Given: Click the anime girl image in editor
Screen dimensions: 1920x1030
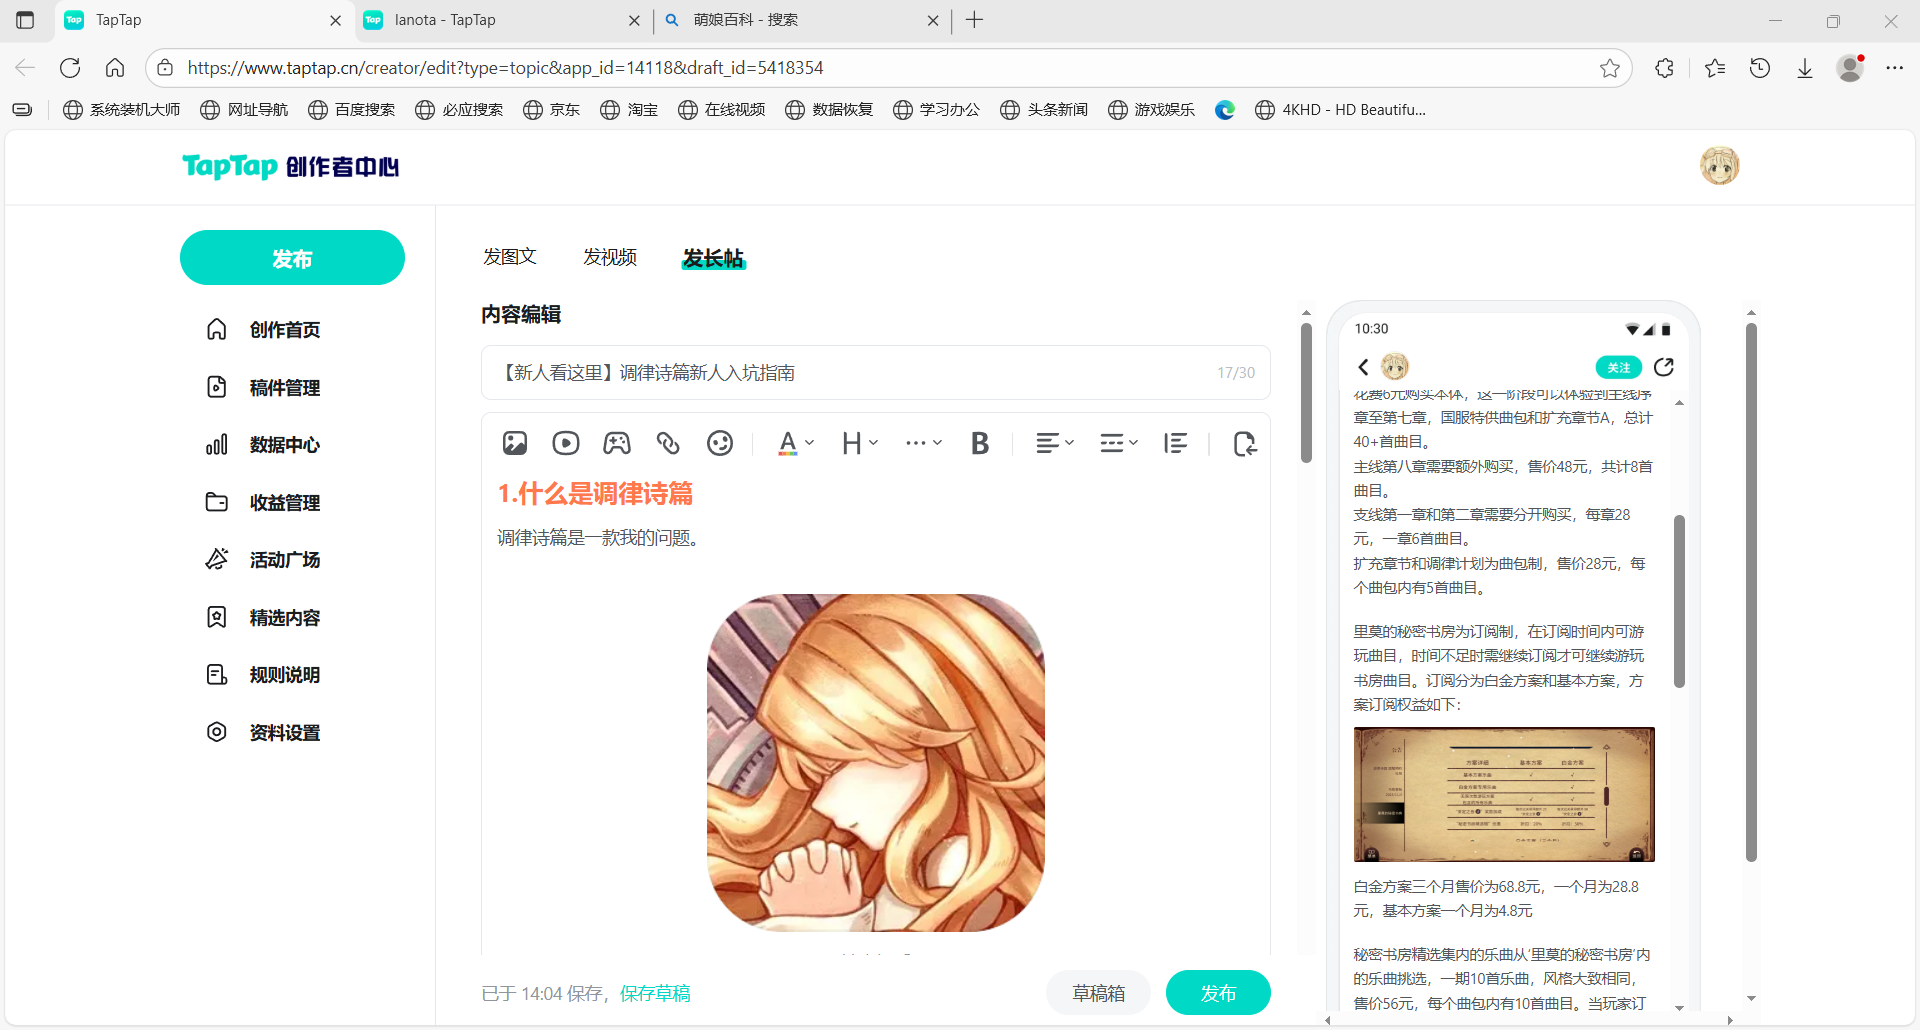Looking at the screenshot, I should [x=876, y=763].
